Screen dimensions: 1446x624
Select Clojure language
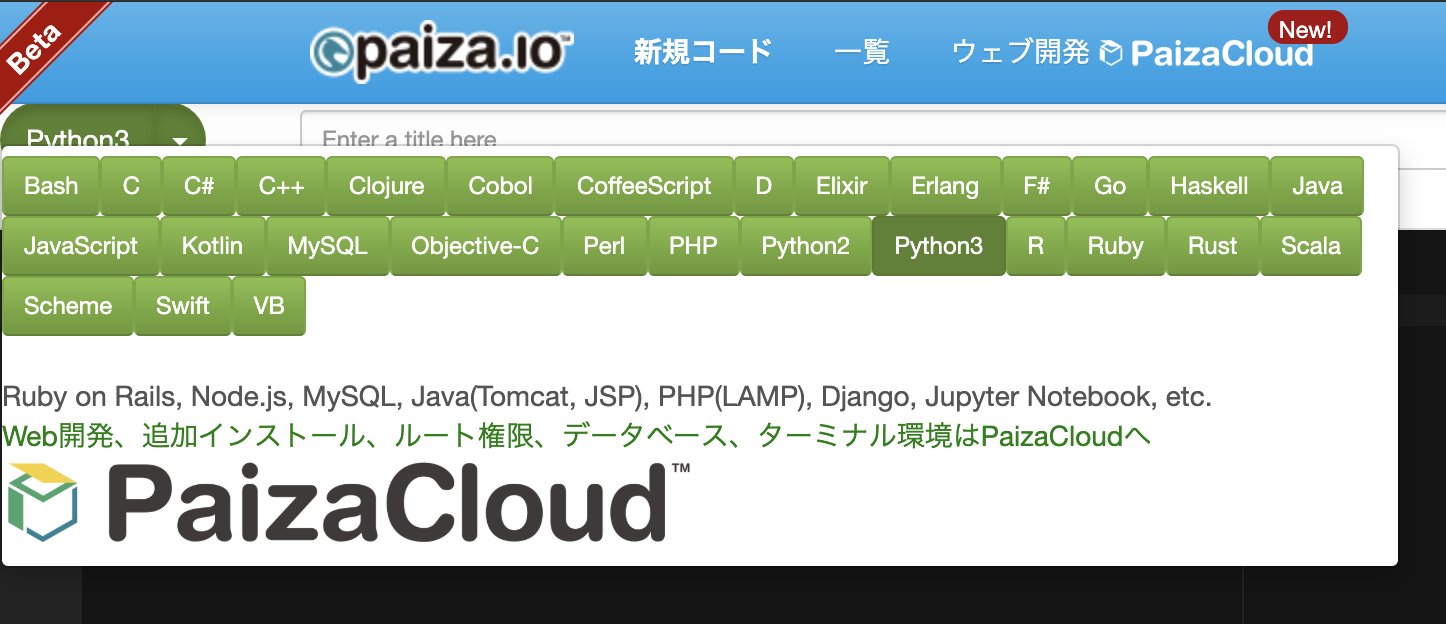(x=386, y=186)
